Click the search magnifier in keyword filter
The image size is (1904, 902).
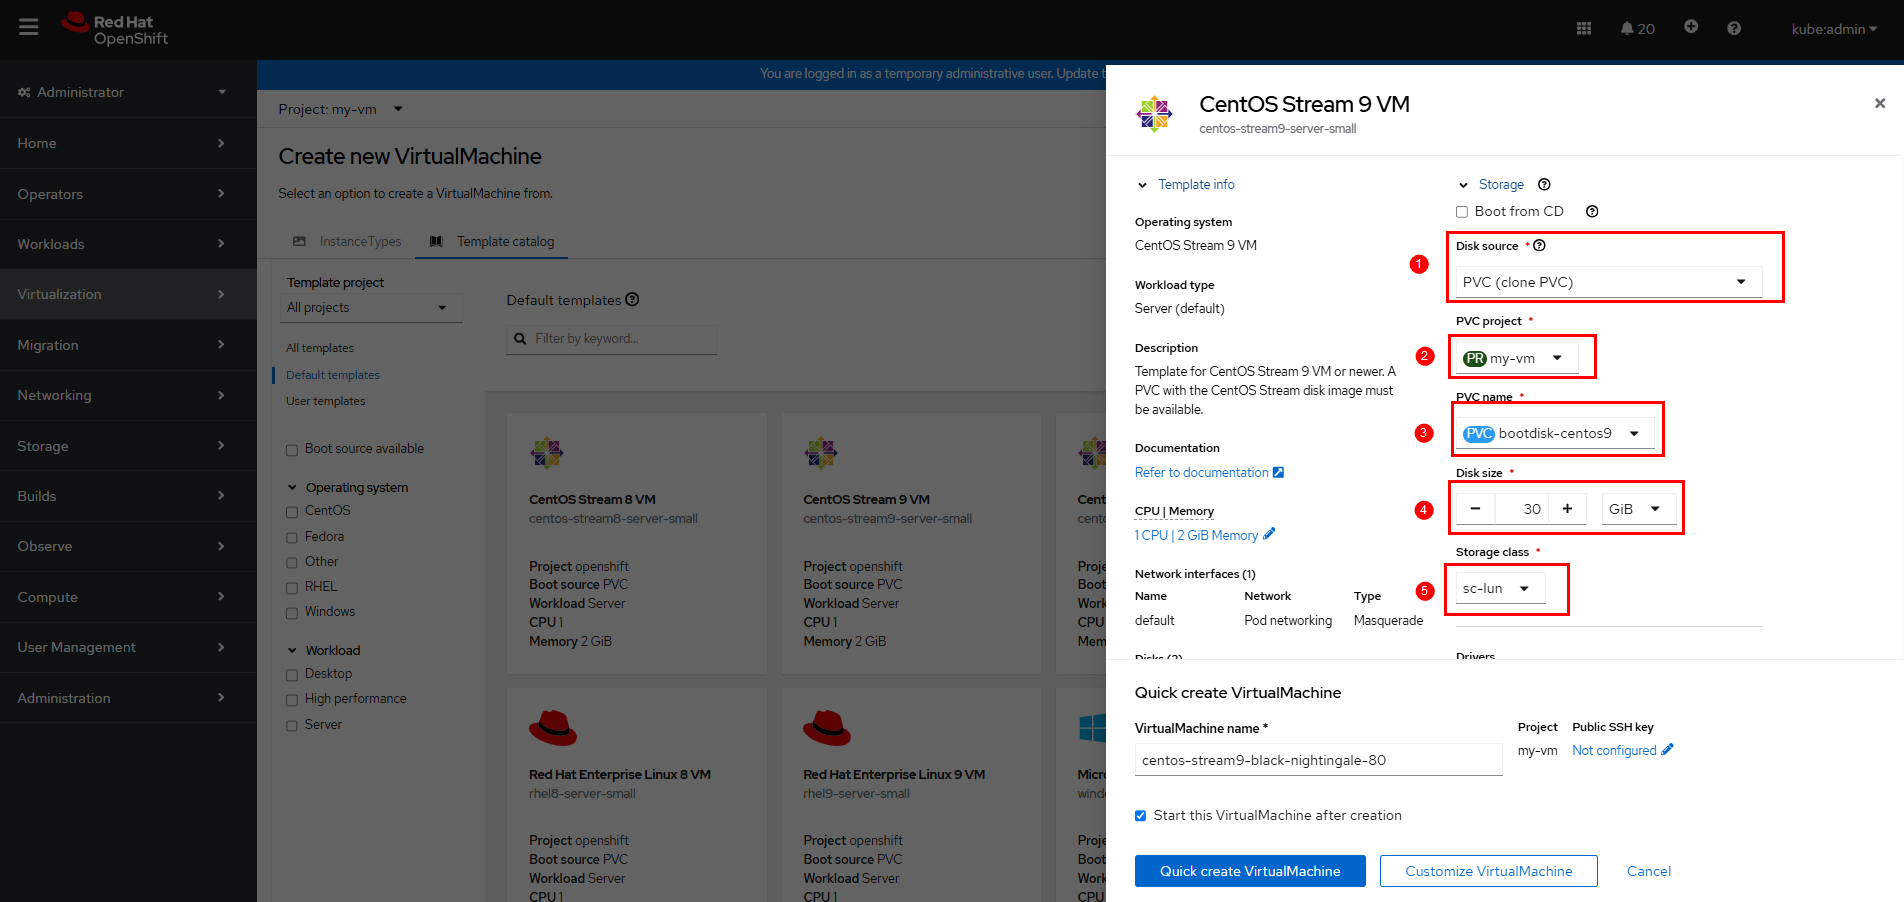coord(520,339)
